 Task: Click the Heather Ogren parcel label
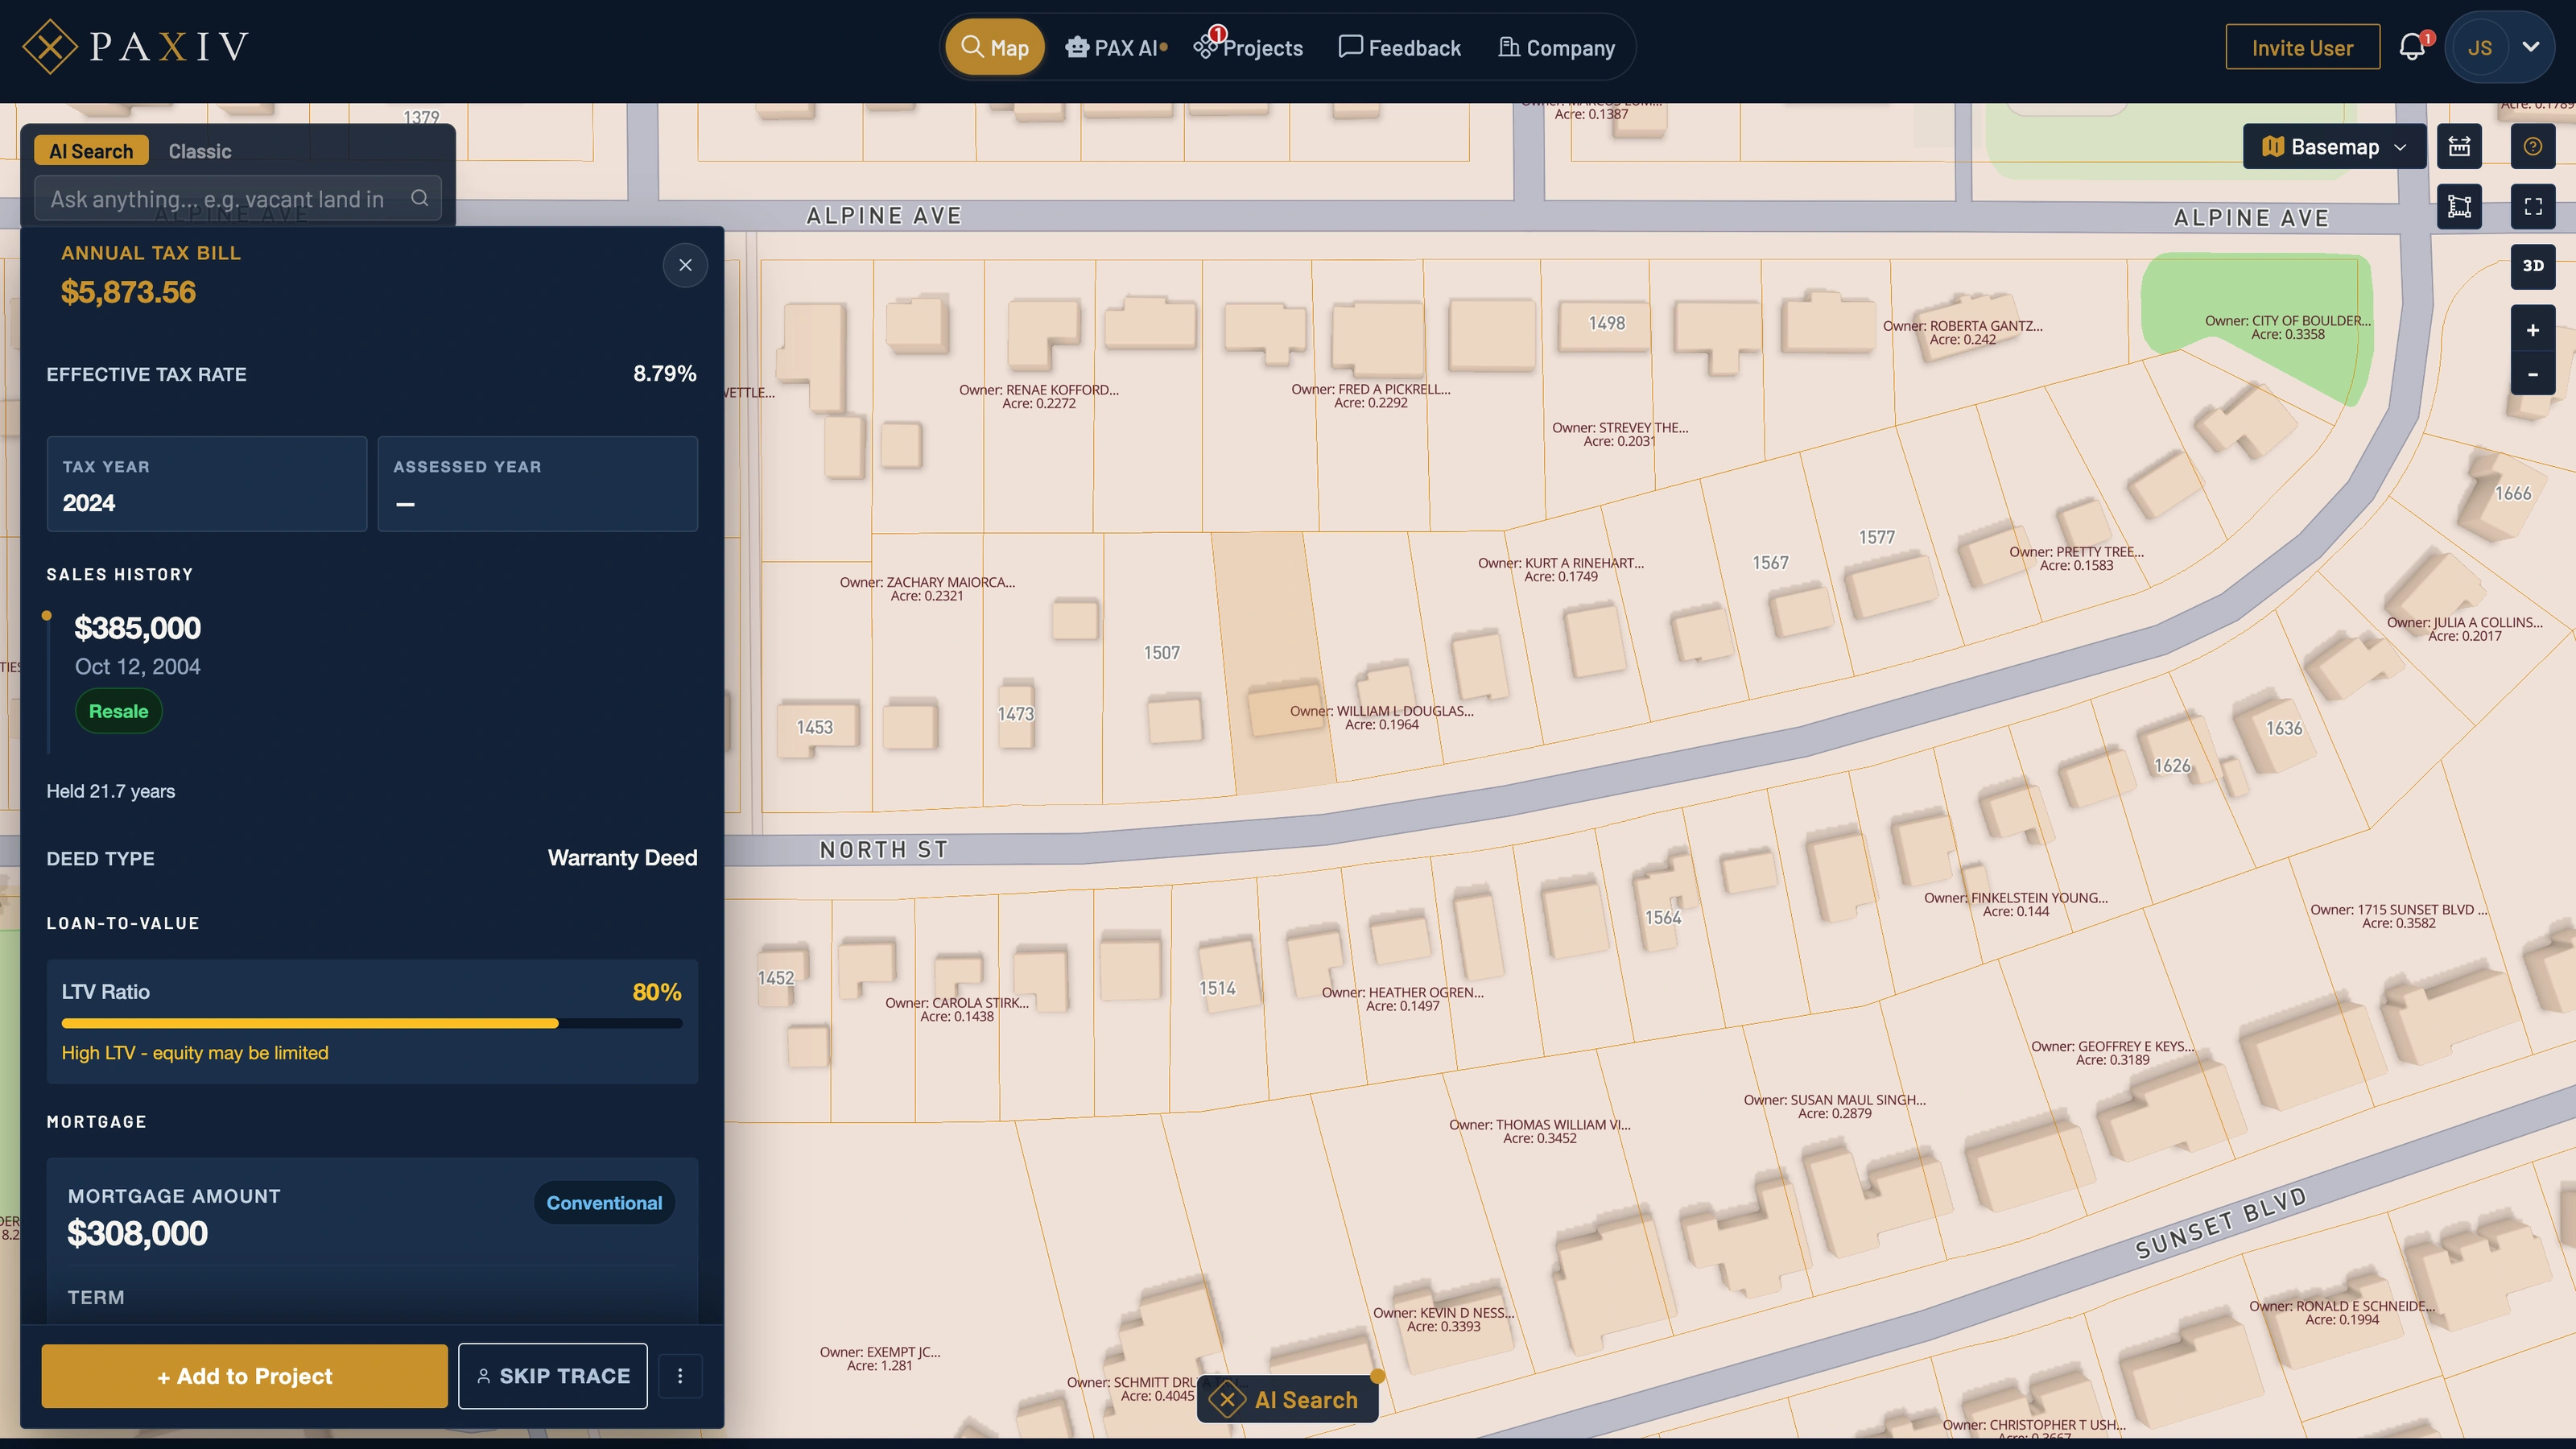1402,999
